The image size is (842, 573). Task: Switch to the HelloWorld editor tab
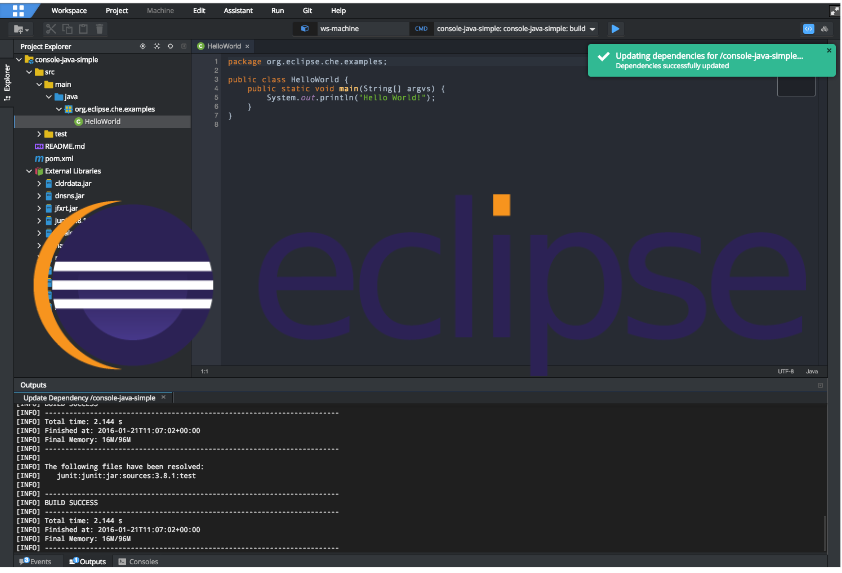pos(224,46)
